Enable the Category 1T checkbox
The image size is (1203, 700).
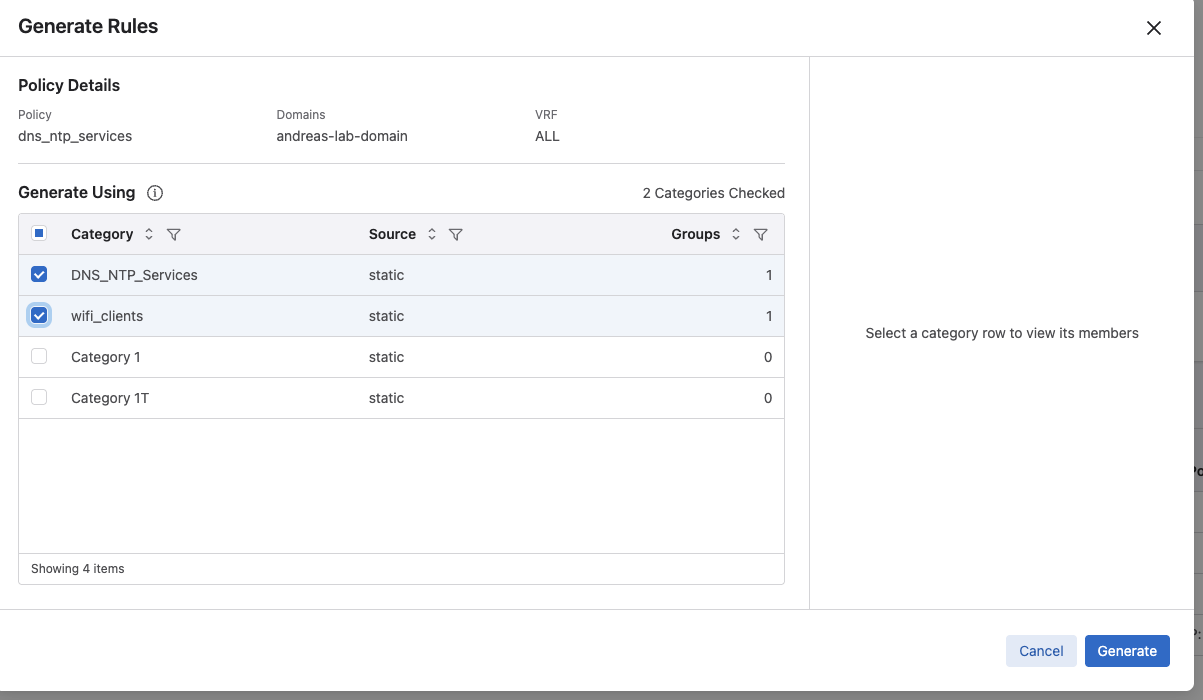[39, 398]
